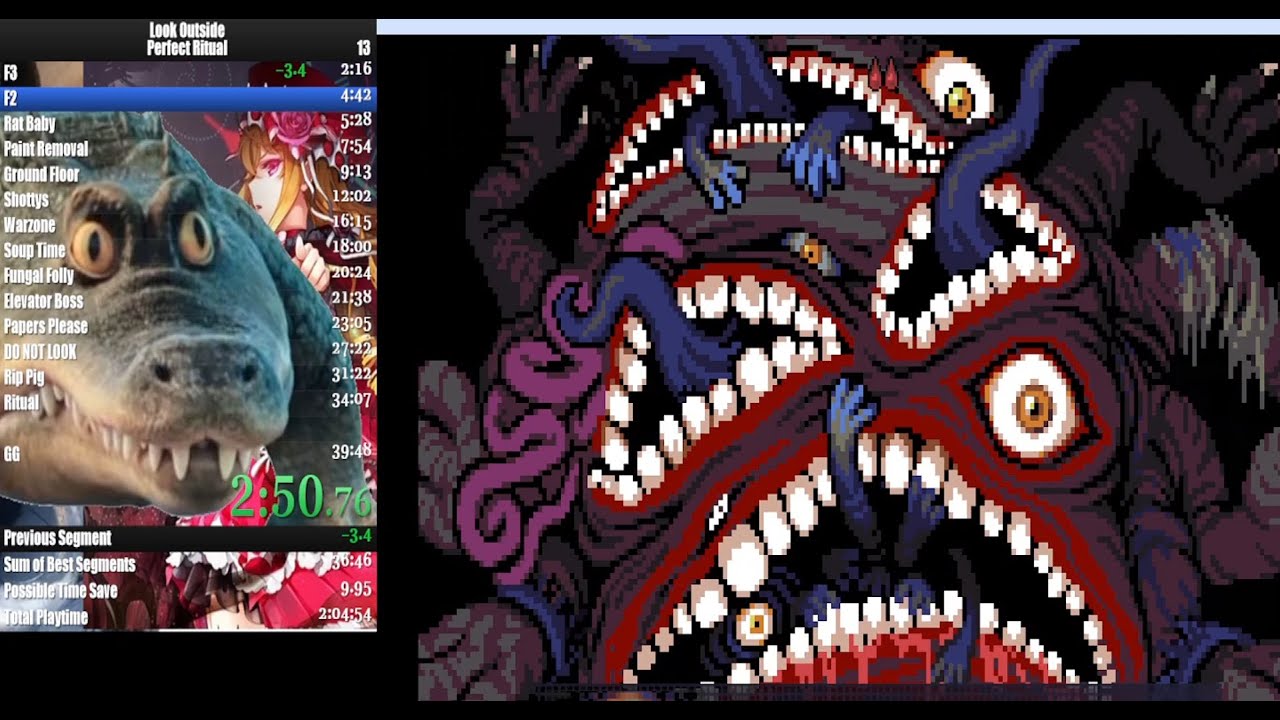1280x720 pixels.
Task: Click the Perfect Ritual category label
Action: 187,47
